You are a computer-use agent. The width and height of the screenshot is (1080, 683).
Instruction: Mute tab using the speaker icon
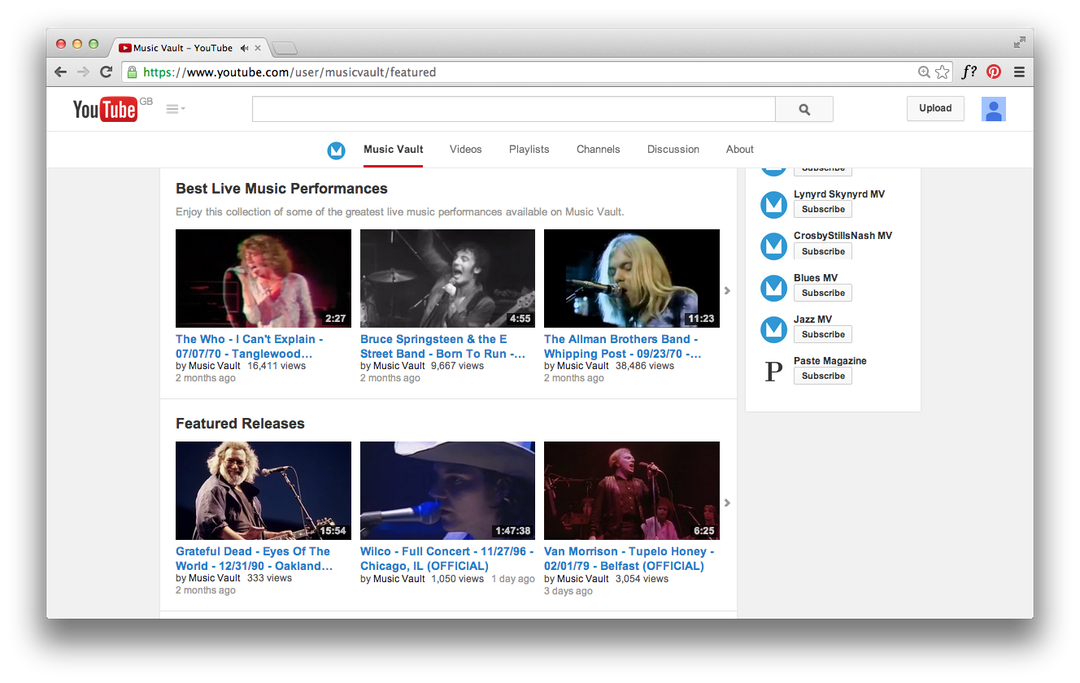[x=244, y=48]
